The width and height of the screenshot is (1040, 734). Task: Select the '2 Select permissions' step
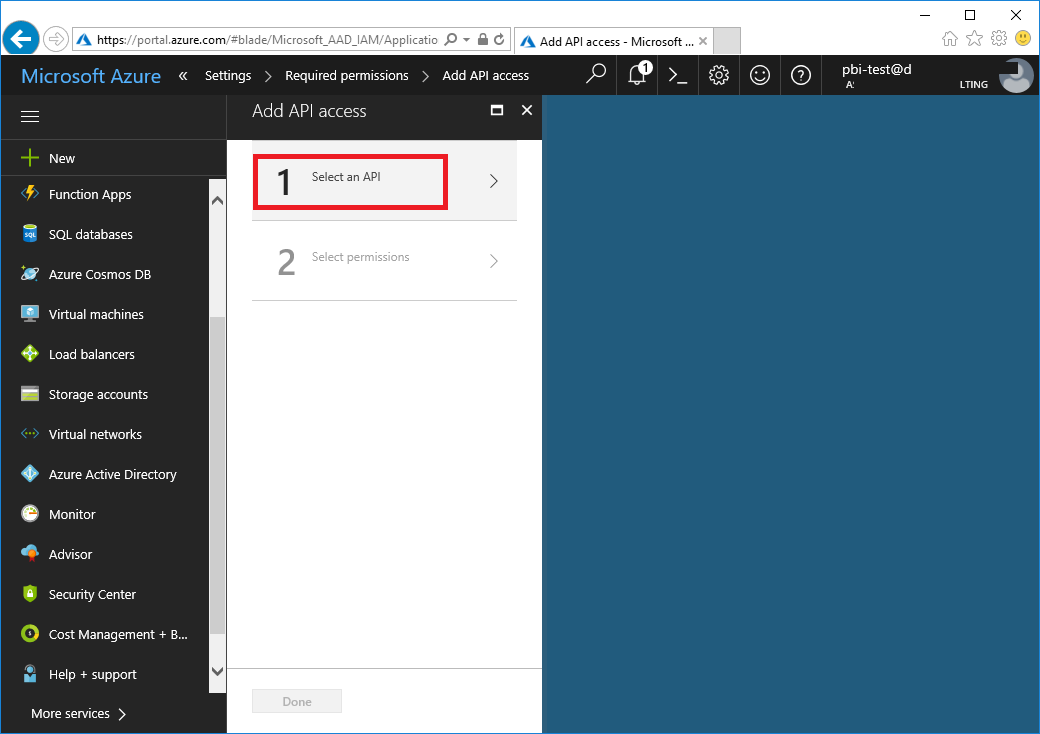[x=385, y=261]
